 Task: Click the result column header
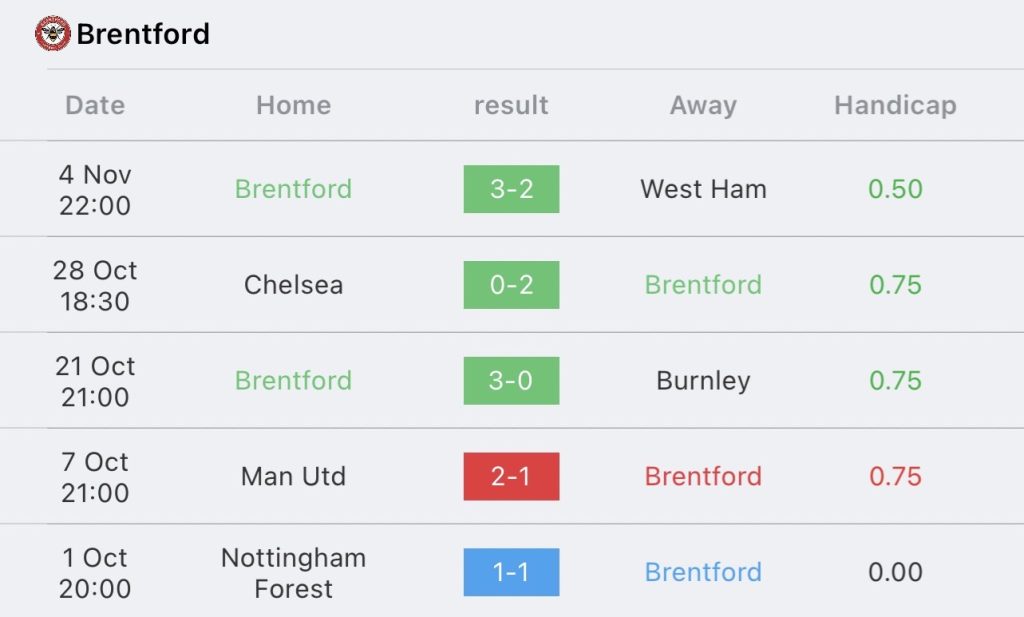click(511, 105)
